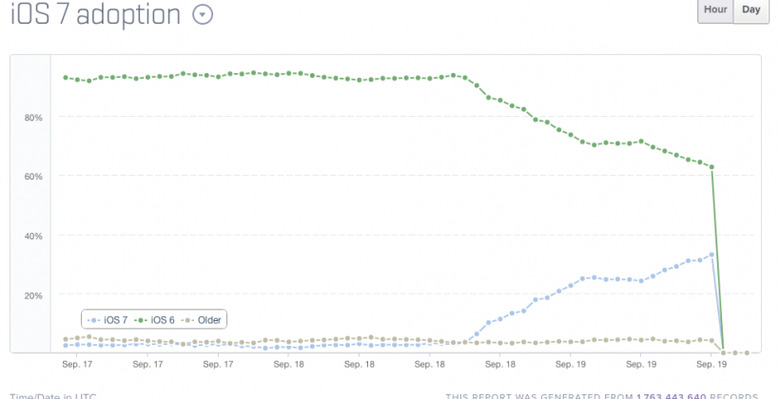Select the last iOS 6 point before the drop
Viewport: 780px width, 399px height.
click(x=711, y=167)
